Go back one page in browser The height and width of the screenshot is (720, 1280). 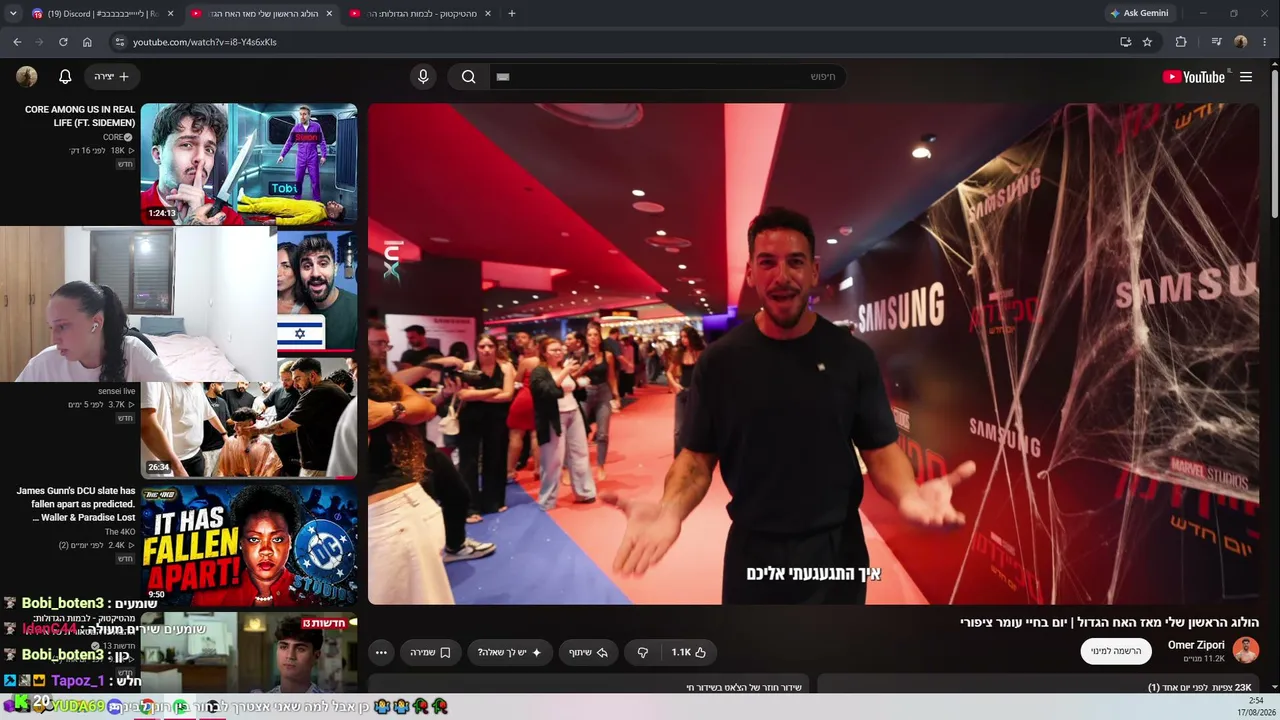[17, 42]
